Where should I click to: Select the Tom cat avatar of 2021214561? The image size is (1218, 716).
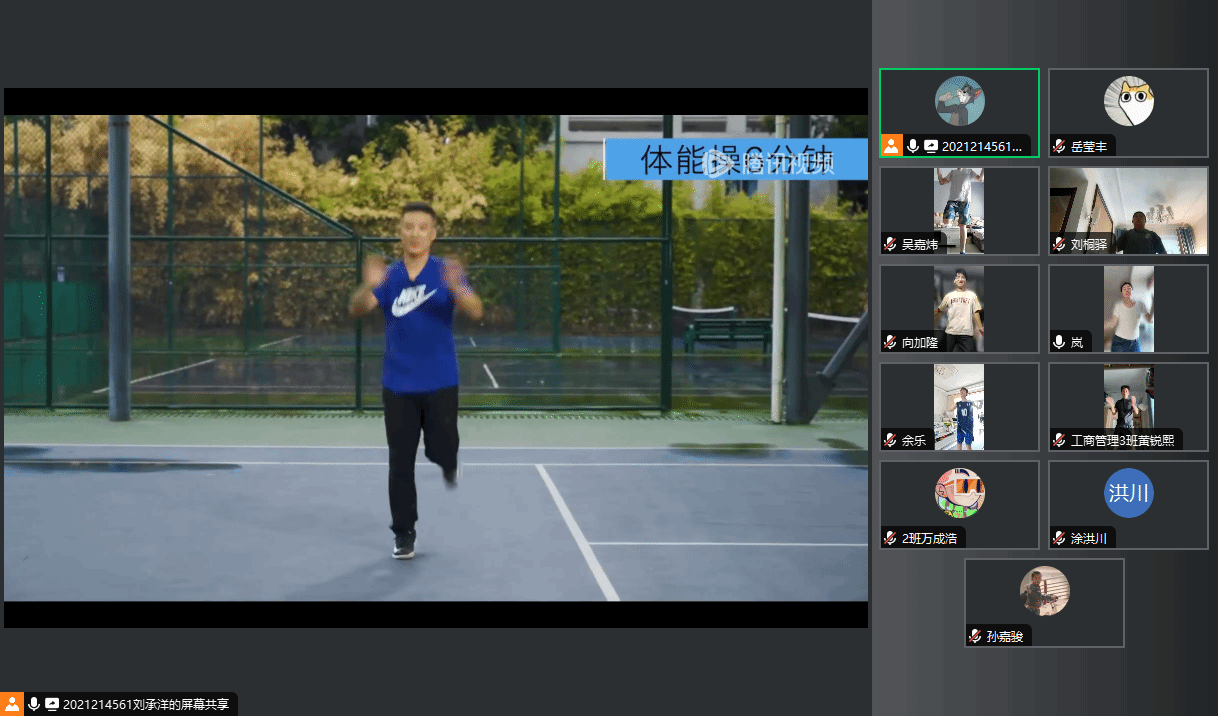click(x=959, y=101)
